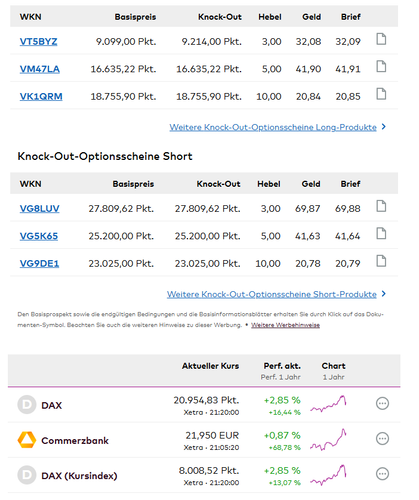Follow Weitere Knock-Out-Optionsscheine Short-Produkte link
The height and width of the screenshot is (500, 419).
(272, 294)
